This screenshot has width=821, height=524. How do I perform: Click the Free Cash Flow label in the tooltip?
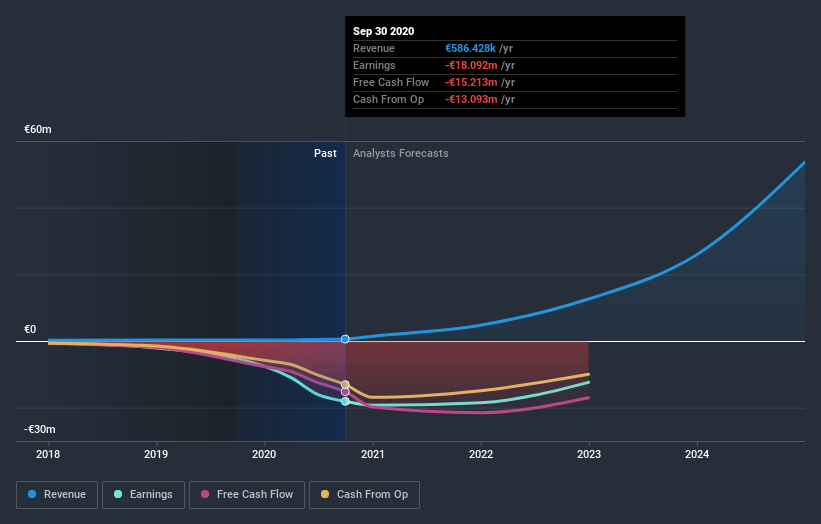click(x=391, y=82)
